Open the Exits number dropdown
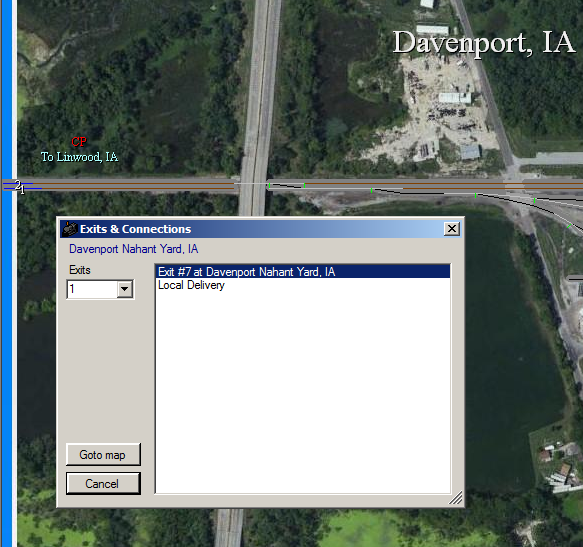This screenshot has height=547, width=583. pos(125,289)
